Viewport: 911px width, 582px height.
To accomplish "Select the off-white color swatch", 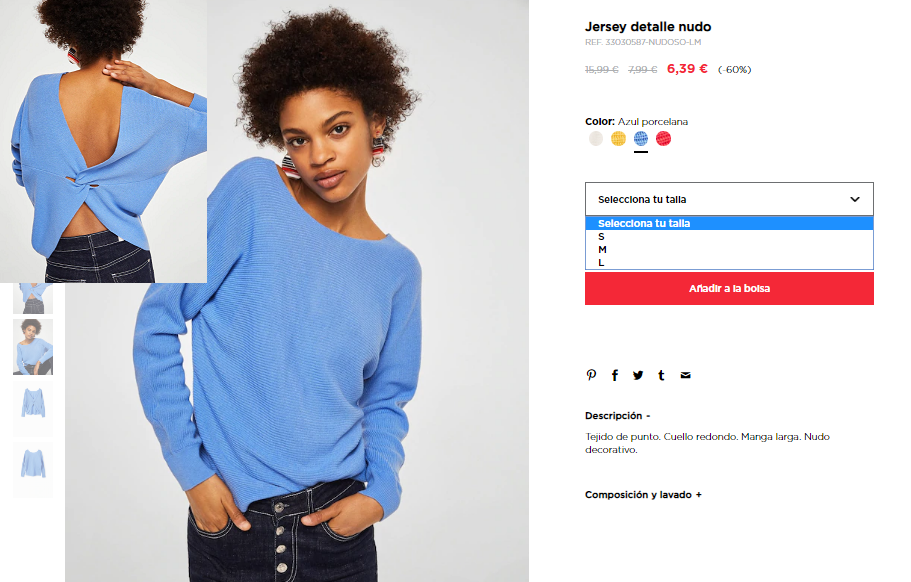I will click(x=596, y=138).
